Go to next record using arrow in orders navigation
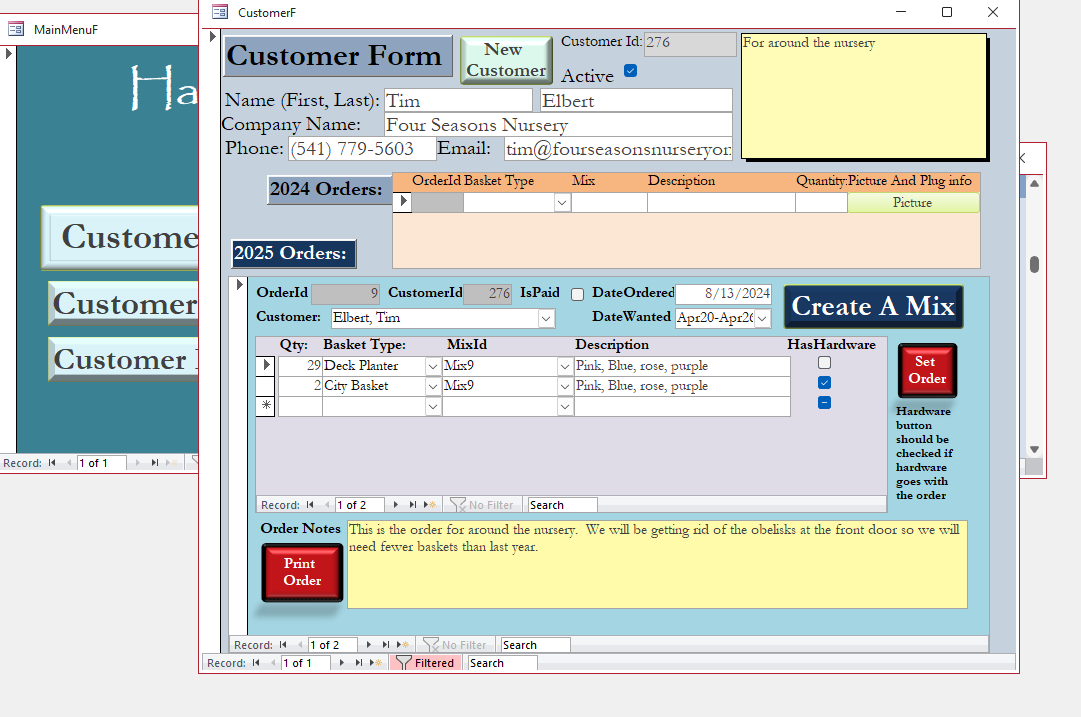Viewport: 1081px width, 717px height. pos(369,644)
